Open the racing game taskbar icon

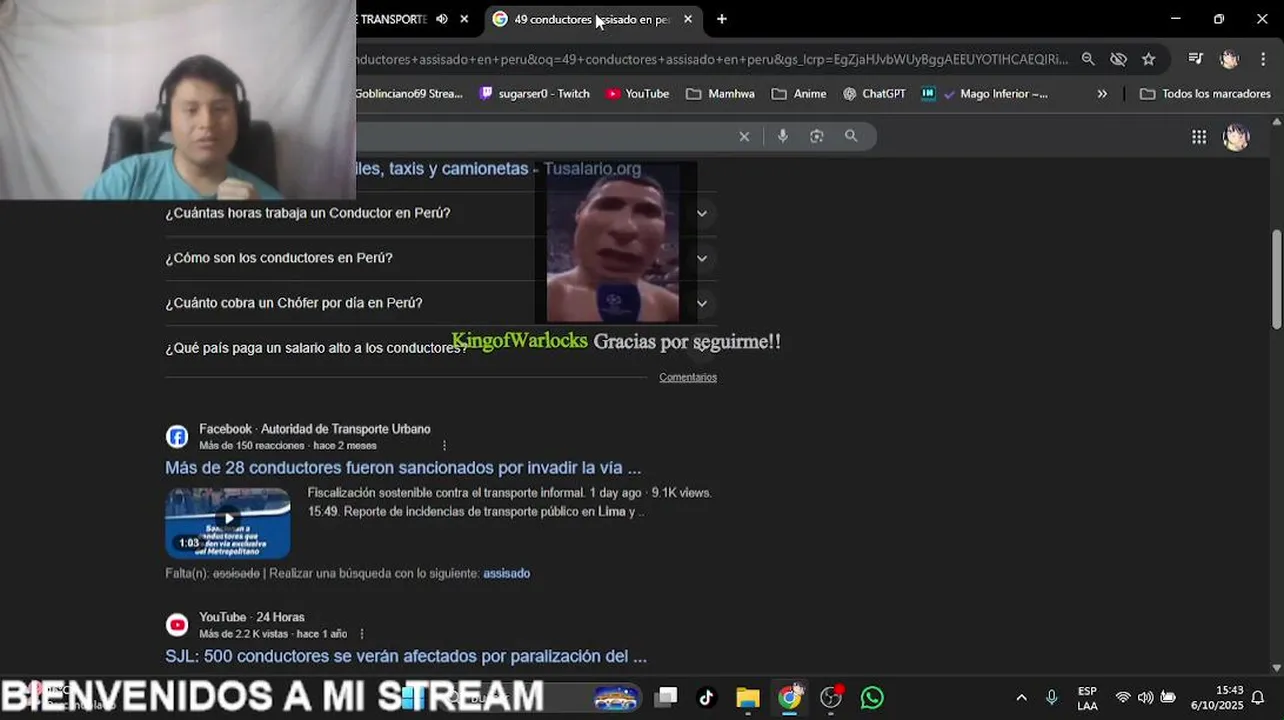coord(616,697)
